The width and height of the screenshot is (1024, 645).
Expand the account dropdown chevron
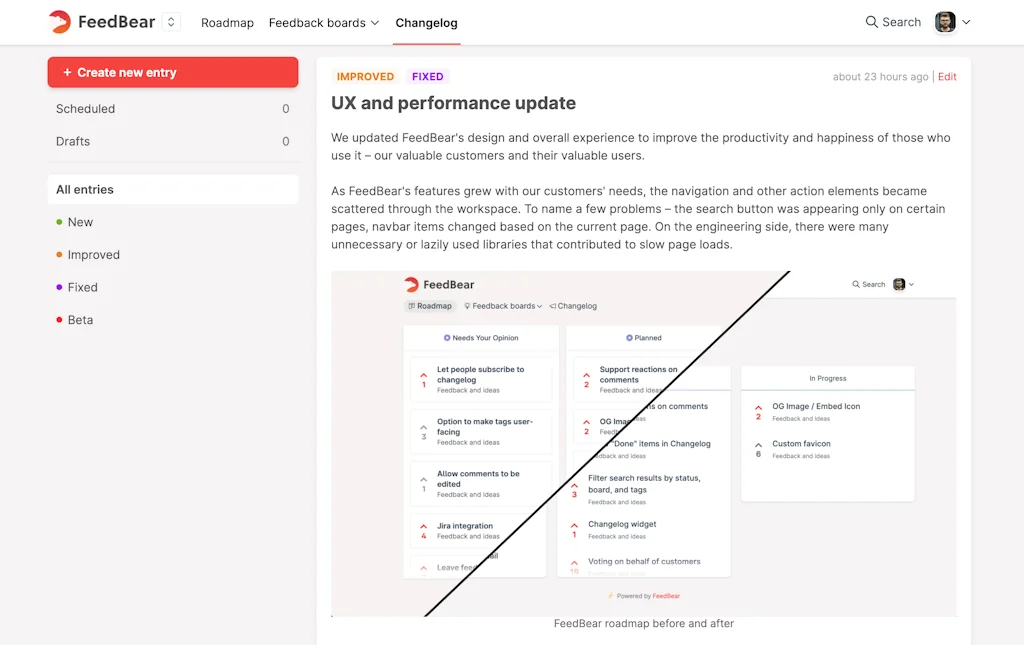point(966,22)
